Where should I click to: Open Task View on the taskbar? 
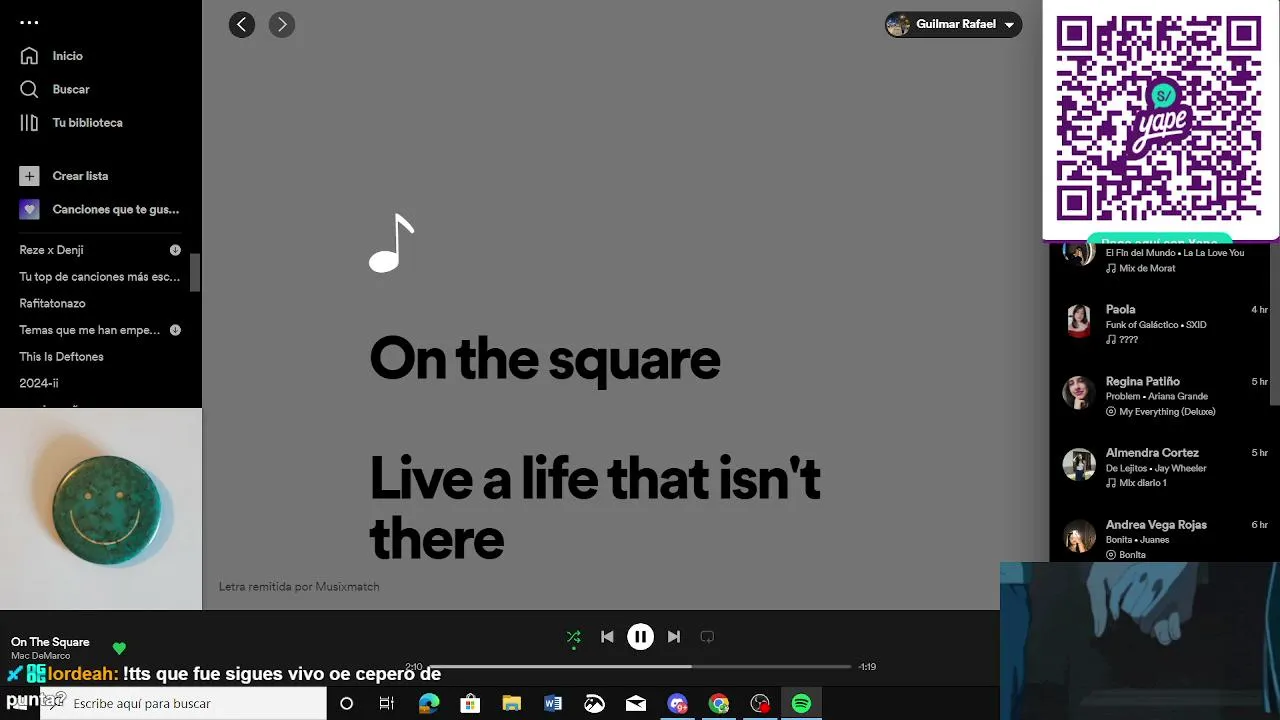coord(387,703)
